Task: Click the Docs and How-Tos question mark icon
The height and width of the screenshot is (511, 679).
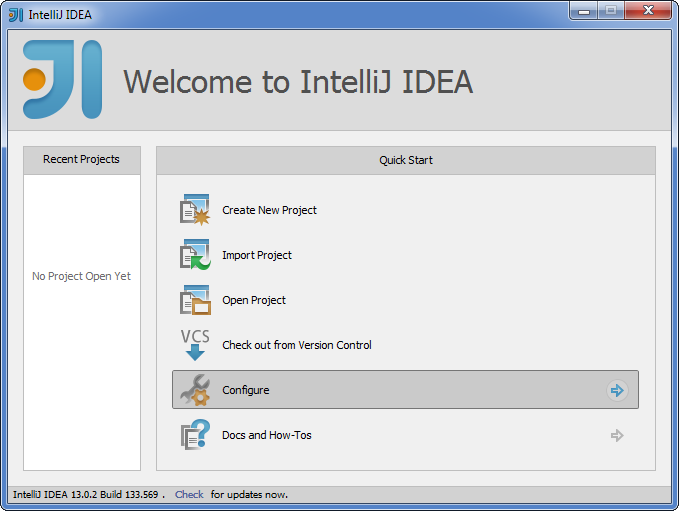Action: [x=195, y=435]
